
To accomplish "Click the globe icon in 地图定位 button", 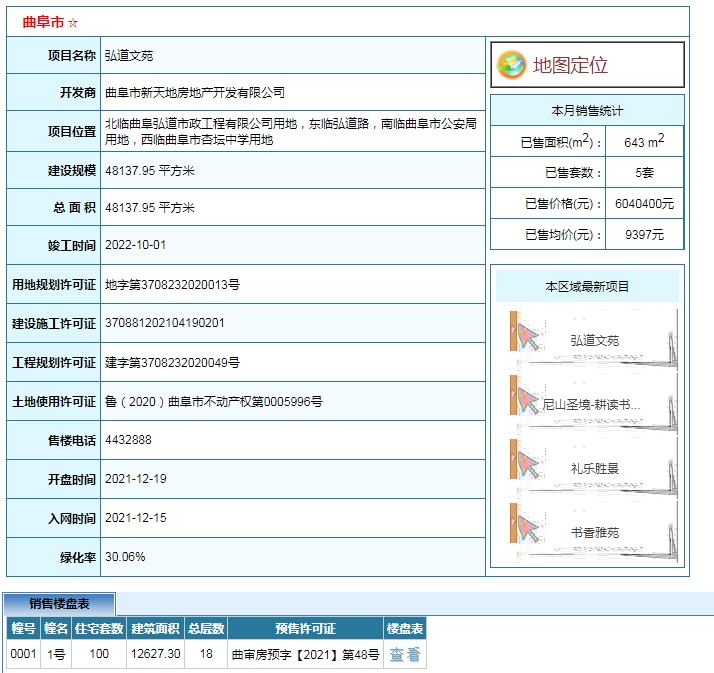I will point(511,65).
